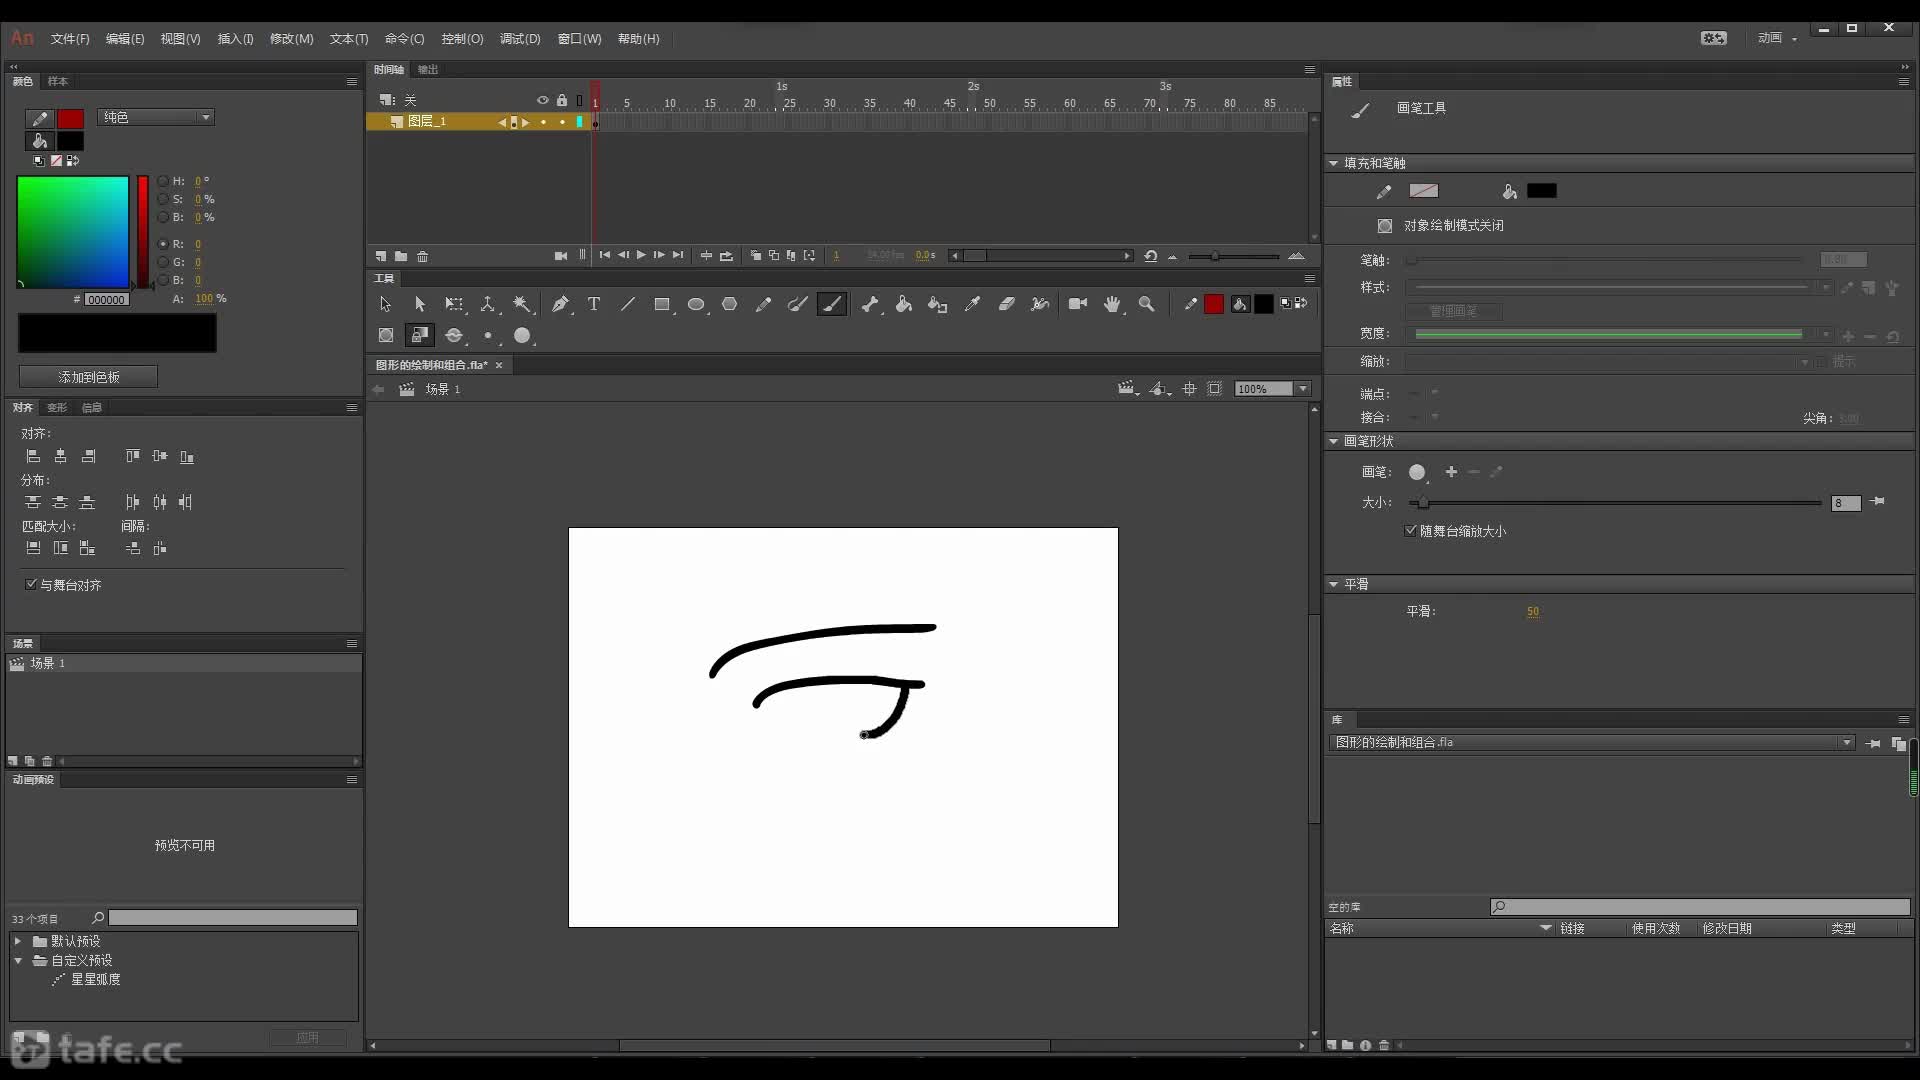Image resolution: width=1920 pixels, height=1080 pixels.
Task: Select the Text tool
Action: 594,304
